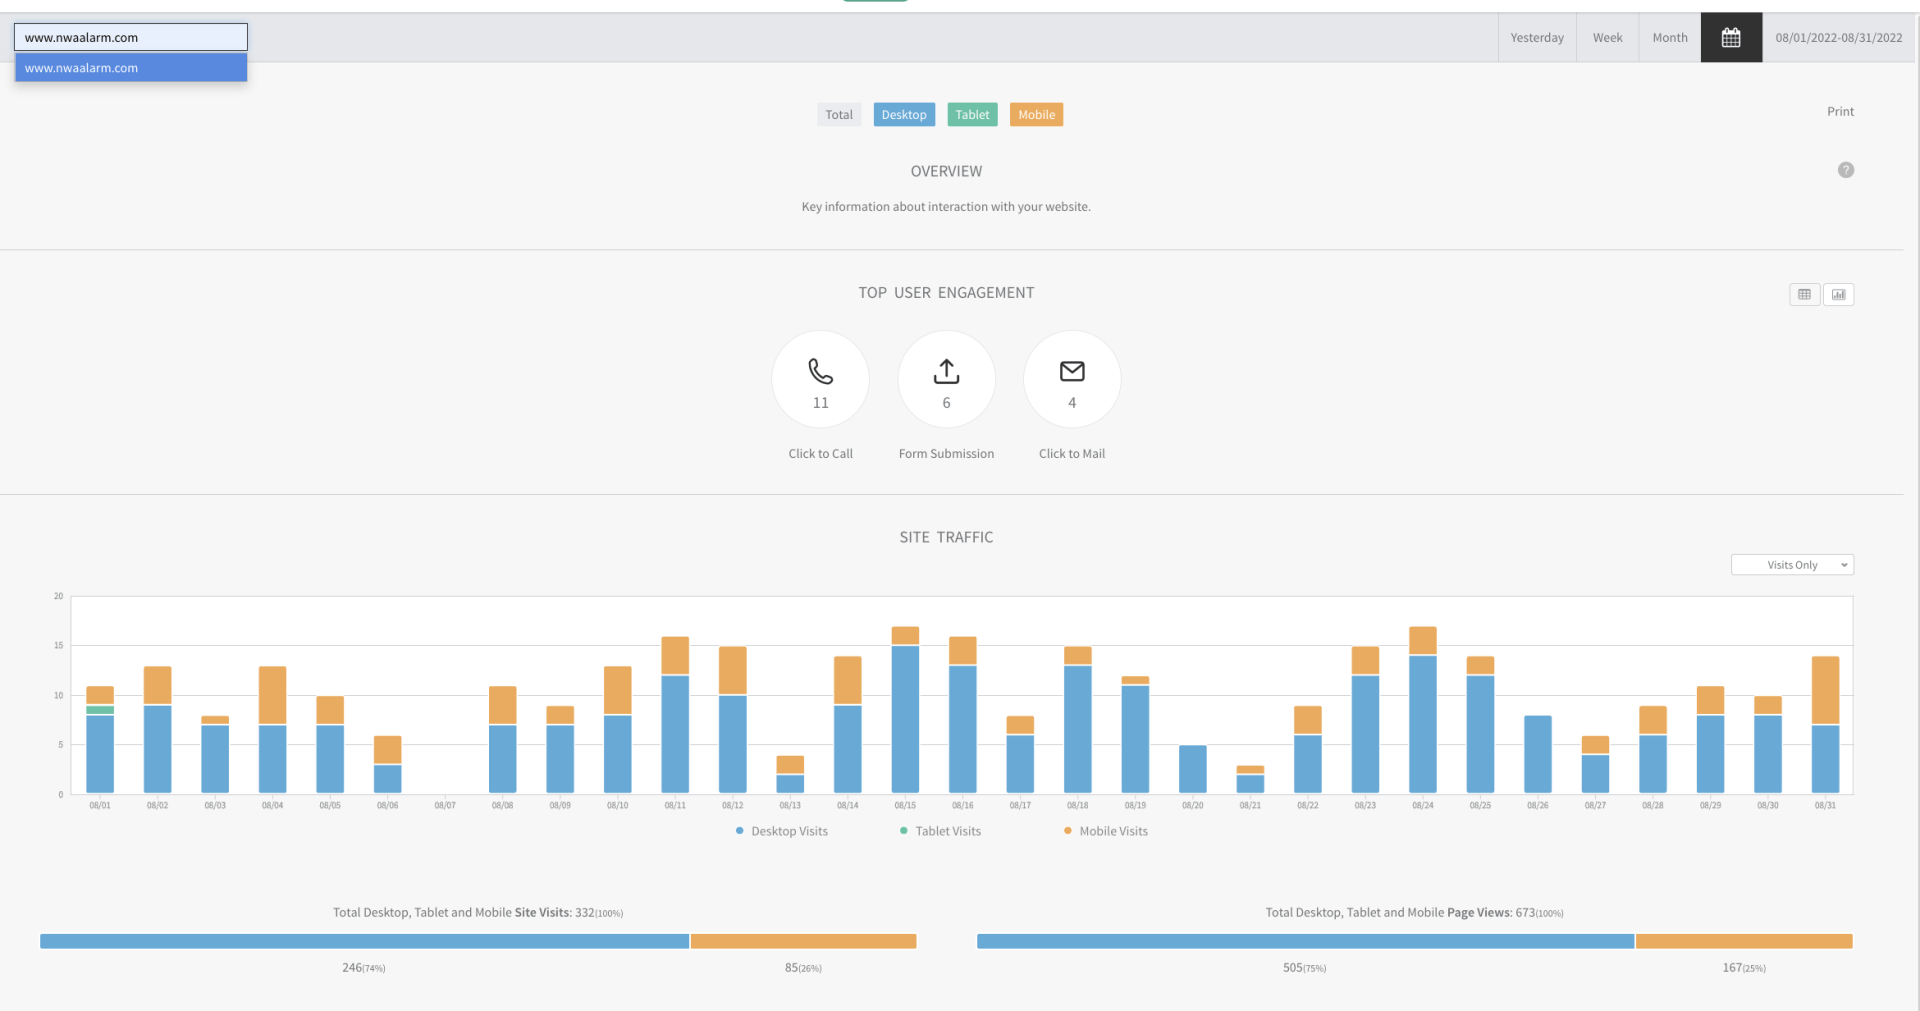This screenshot has width=1920, height=1011.
Task: Click the Click to Mail envelope icon
Action: (x=1072, y=372)
